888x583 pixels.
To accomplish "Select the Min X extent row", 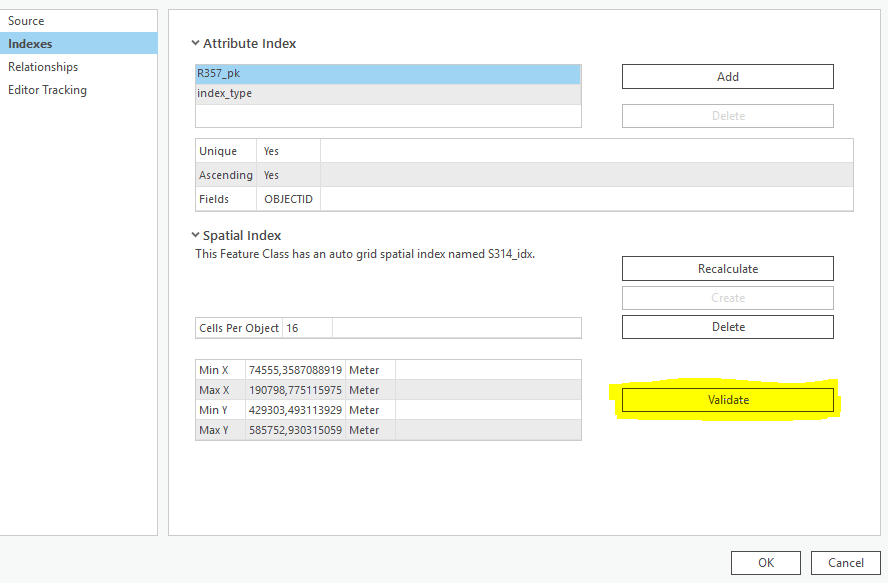I will (x=300, y=369).
